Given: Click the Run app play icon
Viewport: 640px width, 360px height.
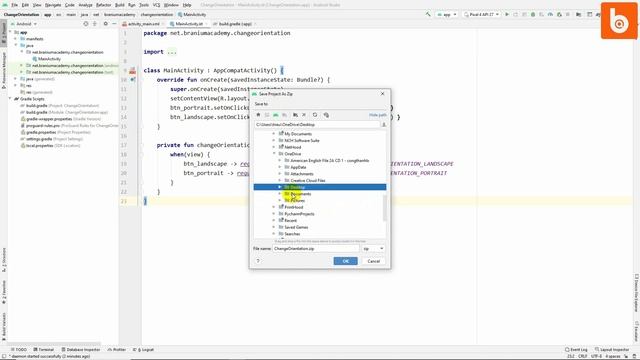Looking at the screenshot, I should 507,14.
